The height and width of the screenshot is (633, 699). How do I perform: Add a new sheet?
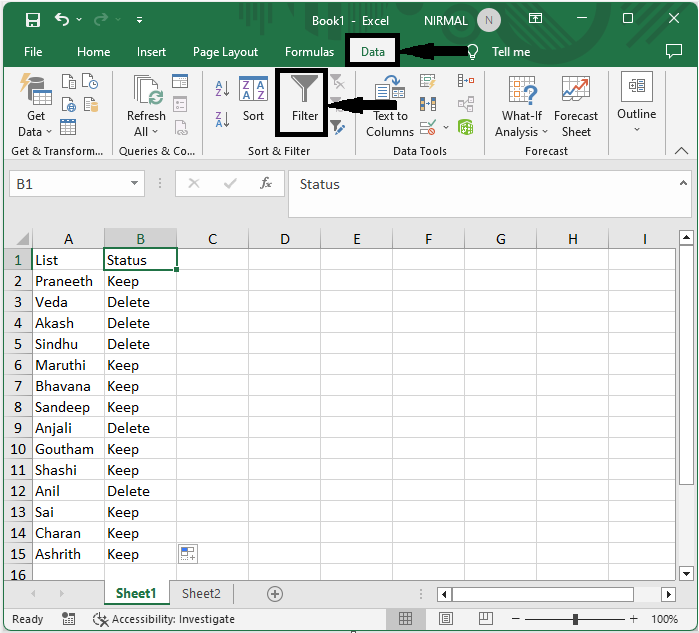coord(275,594)
